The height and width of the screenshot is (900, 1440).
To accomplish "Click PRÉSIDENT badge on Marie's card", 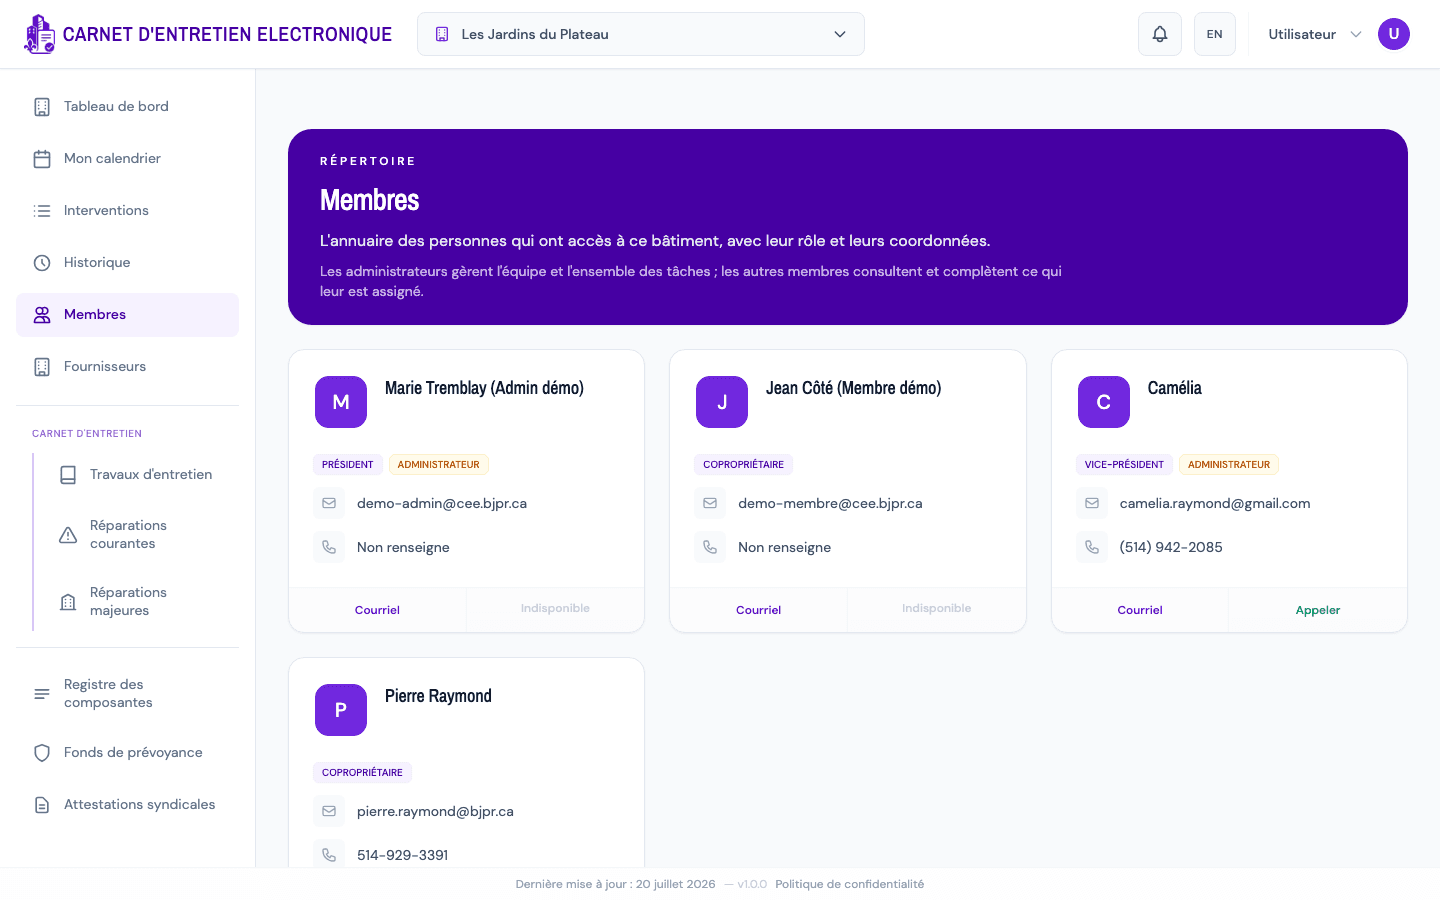I will coord(348,465).
